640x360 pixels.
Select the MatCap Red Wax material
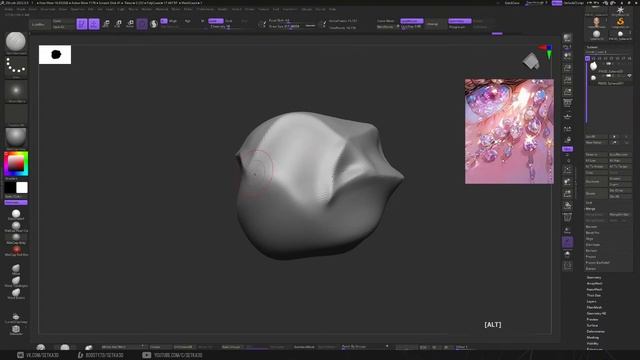click(x=16, y=249)
